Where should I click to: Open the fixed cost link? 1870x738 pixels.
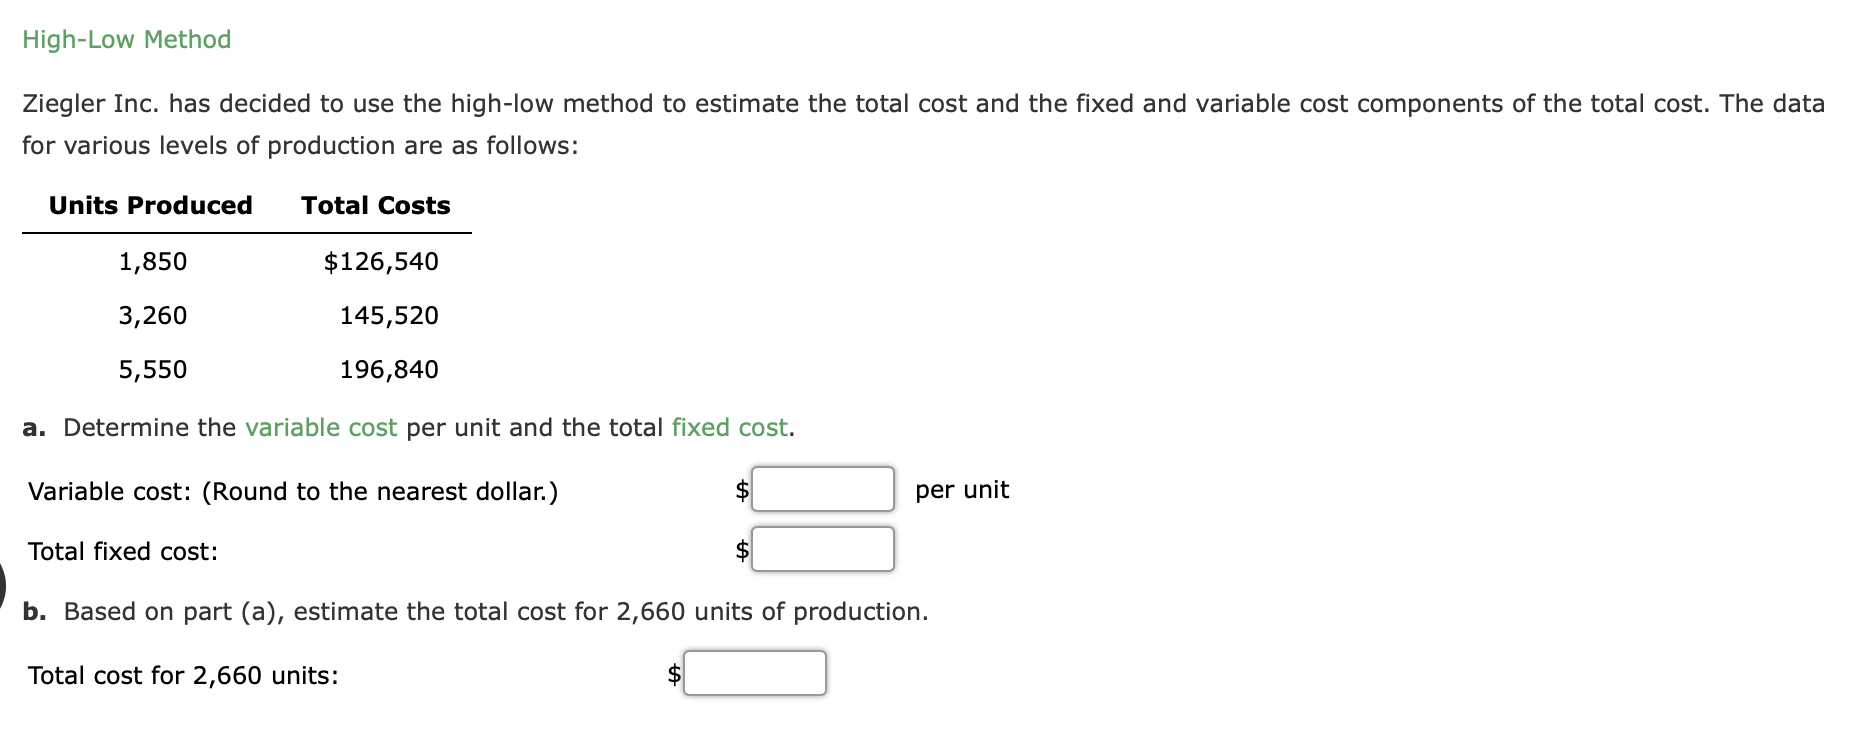pyautogui.click(x=728, y=427)
